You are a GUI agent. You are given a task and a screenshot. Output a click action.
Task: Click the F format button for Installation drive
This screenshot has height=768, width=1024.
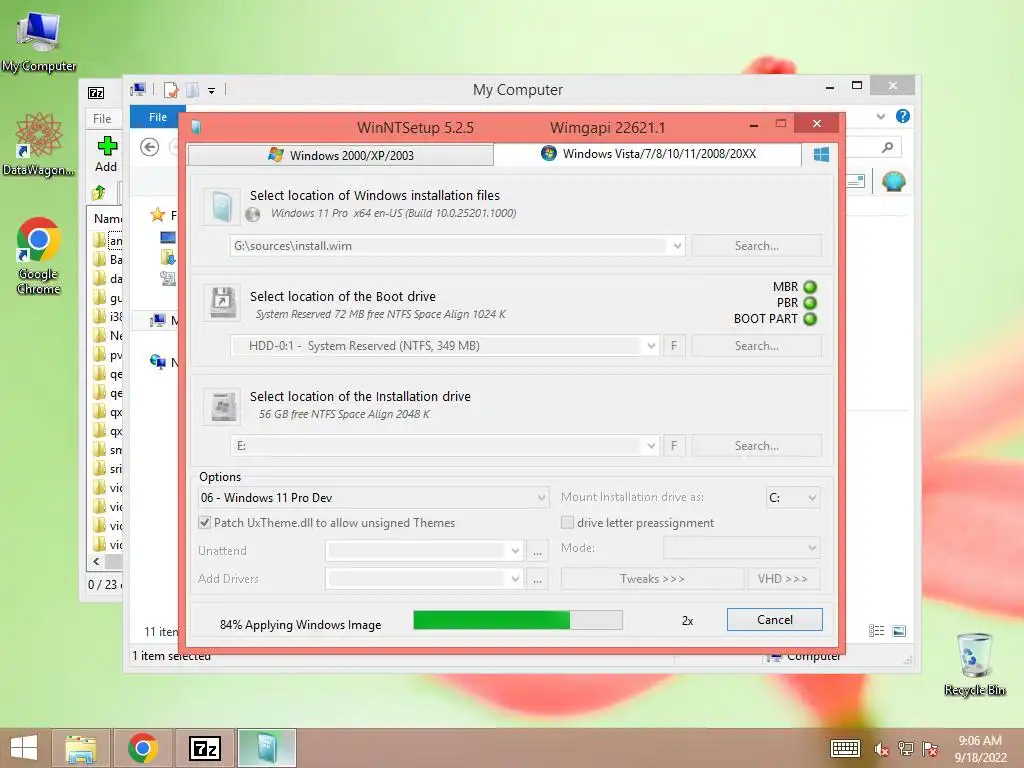[674, 446]
